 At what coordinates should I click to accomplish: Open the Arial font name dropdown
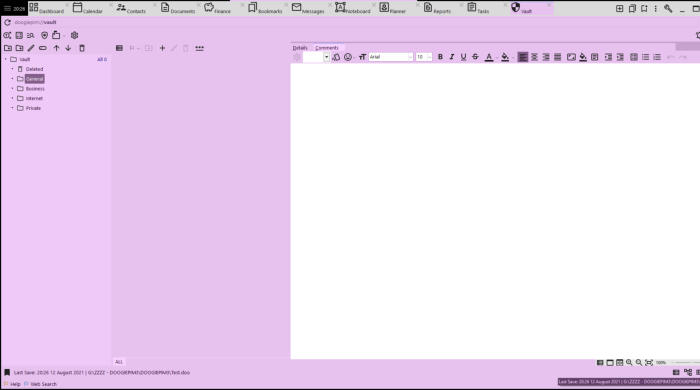[391, 57]
